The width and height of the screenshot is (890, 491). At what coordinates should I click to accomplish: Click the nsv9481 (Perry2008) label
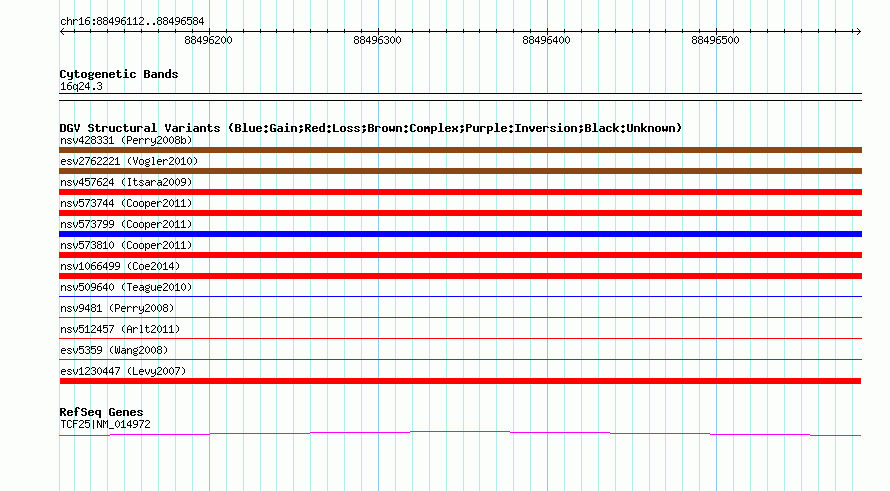coord(117,308)
